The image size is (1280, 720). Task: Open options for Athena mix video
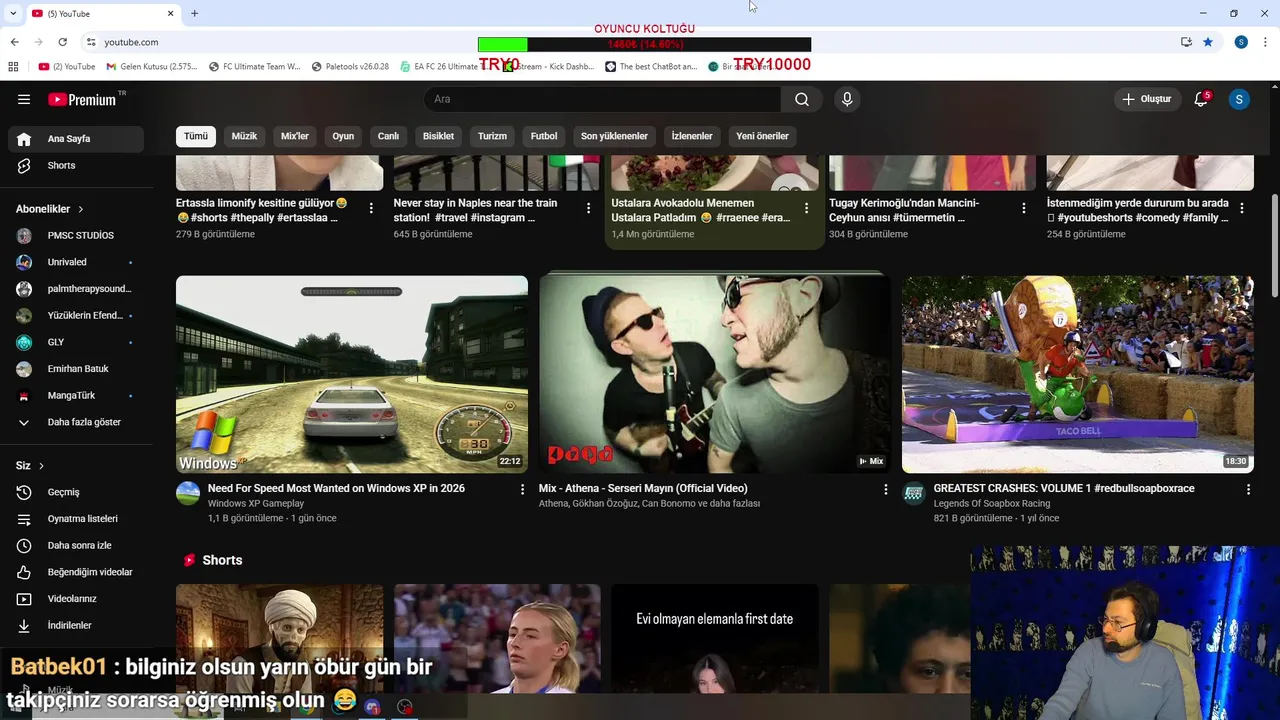pos(885,489)
